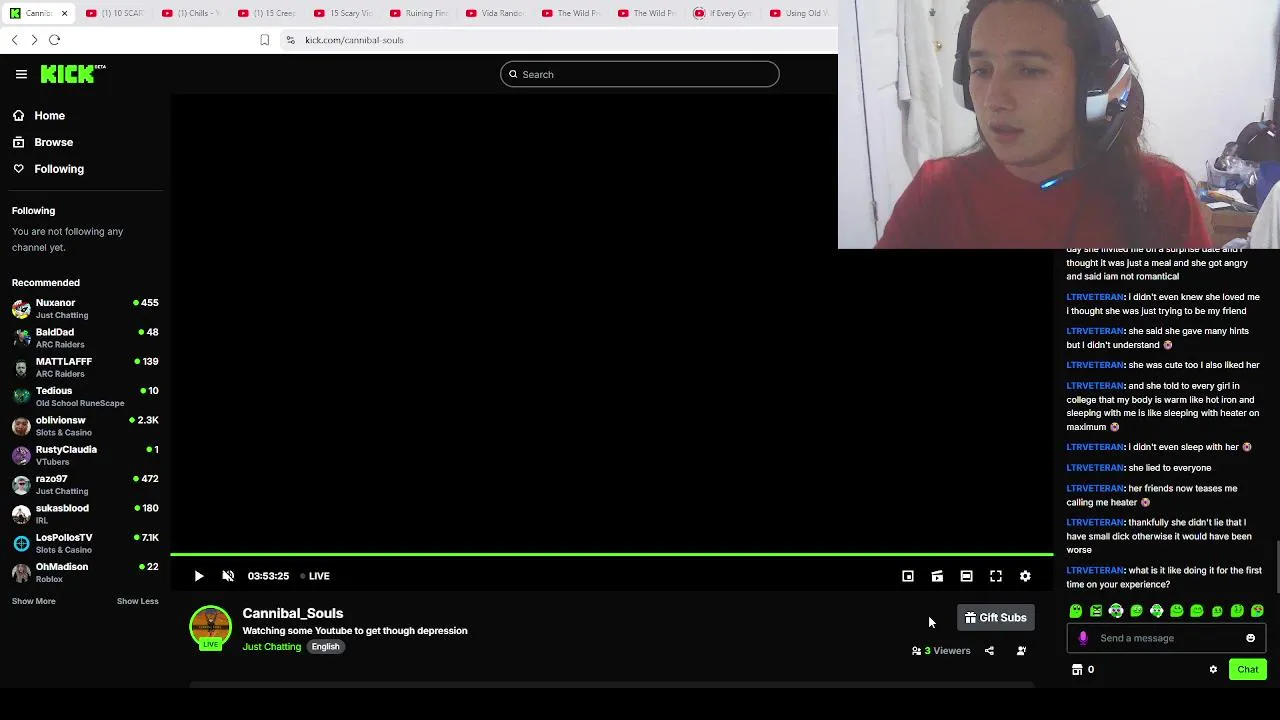The width and height of the screenshot is (1280, 720).
Task: Reload the browser page
Action: pyautogui.click(x=55, y=40)
